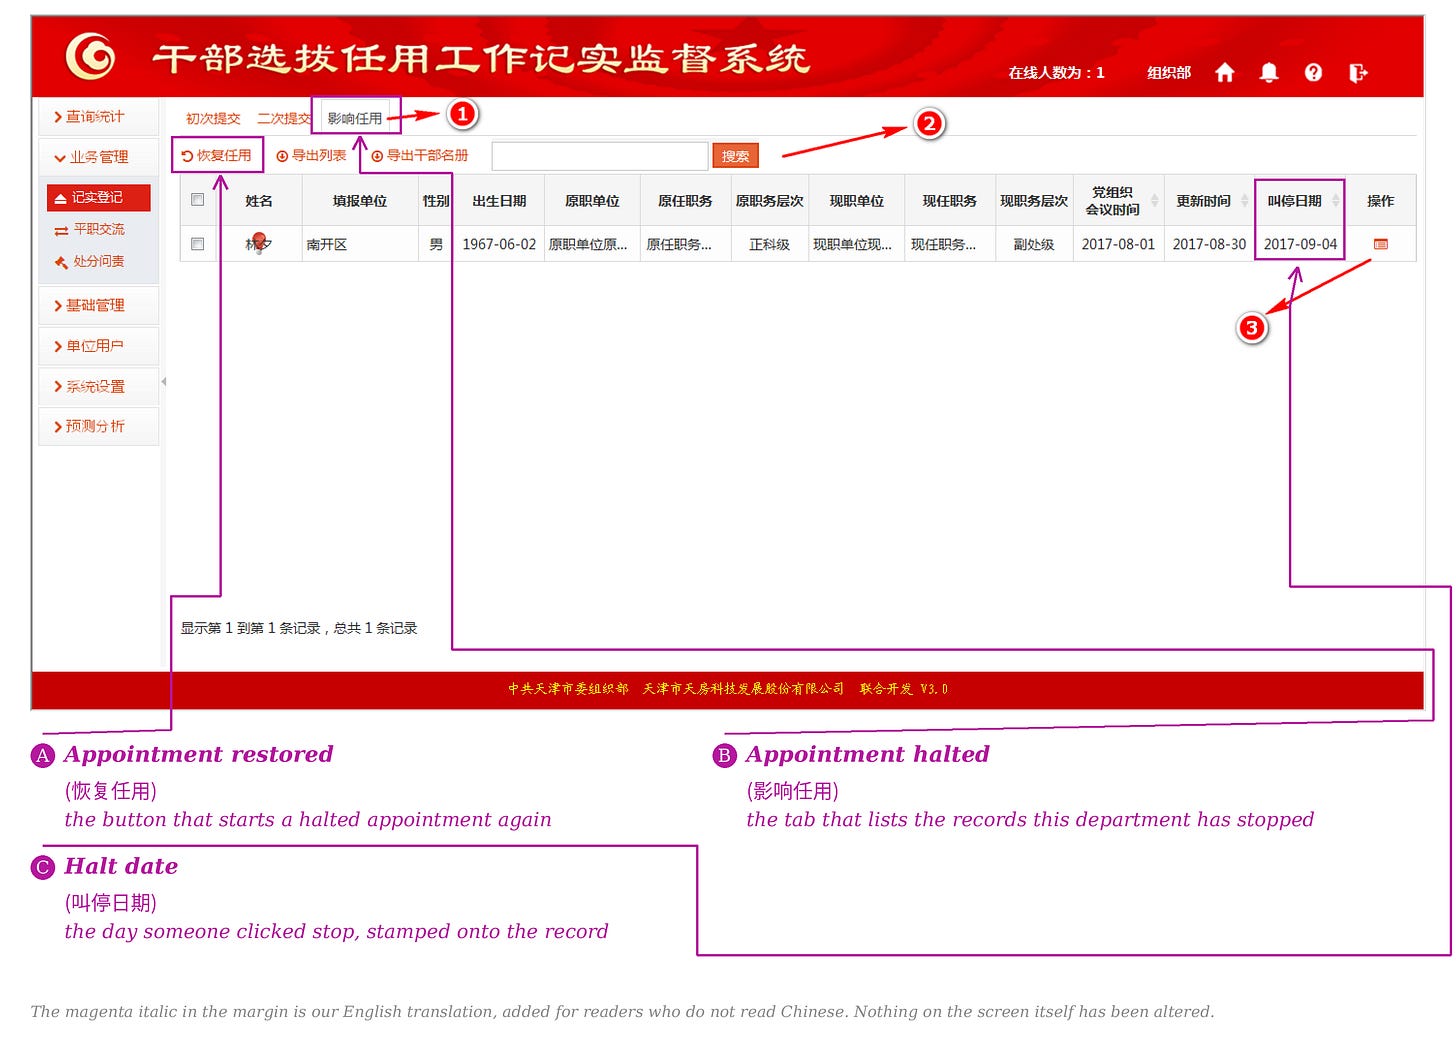The height and width of the screenshot is (1043, 1456).
Task: Click the birth date 1967-06-02
Action: pos(499,244)
